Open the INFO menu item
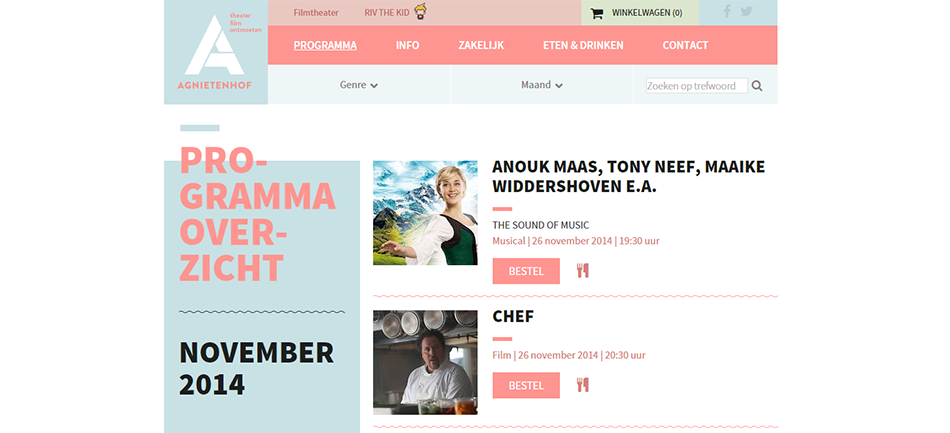 tap(407, 45)
